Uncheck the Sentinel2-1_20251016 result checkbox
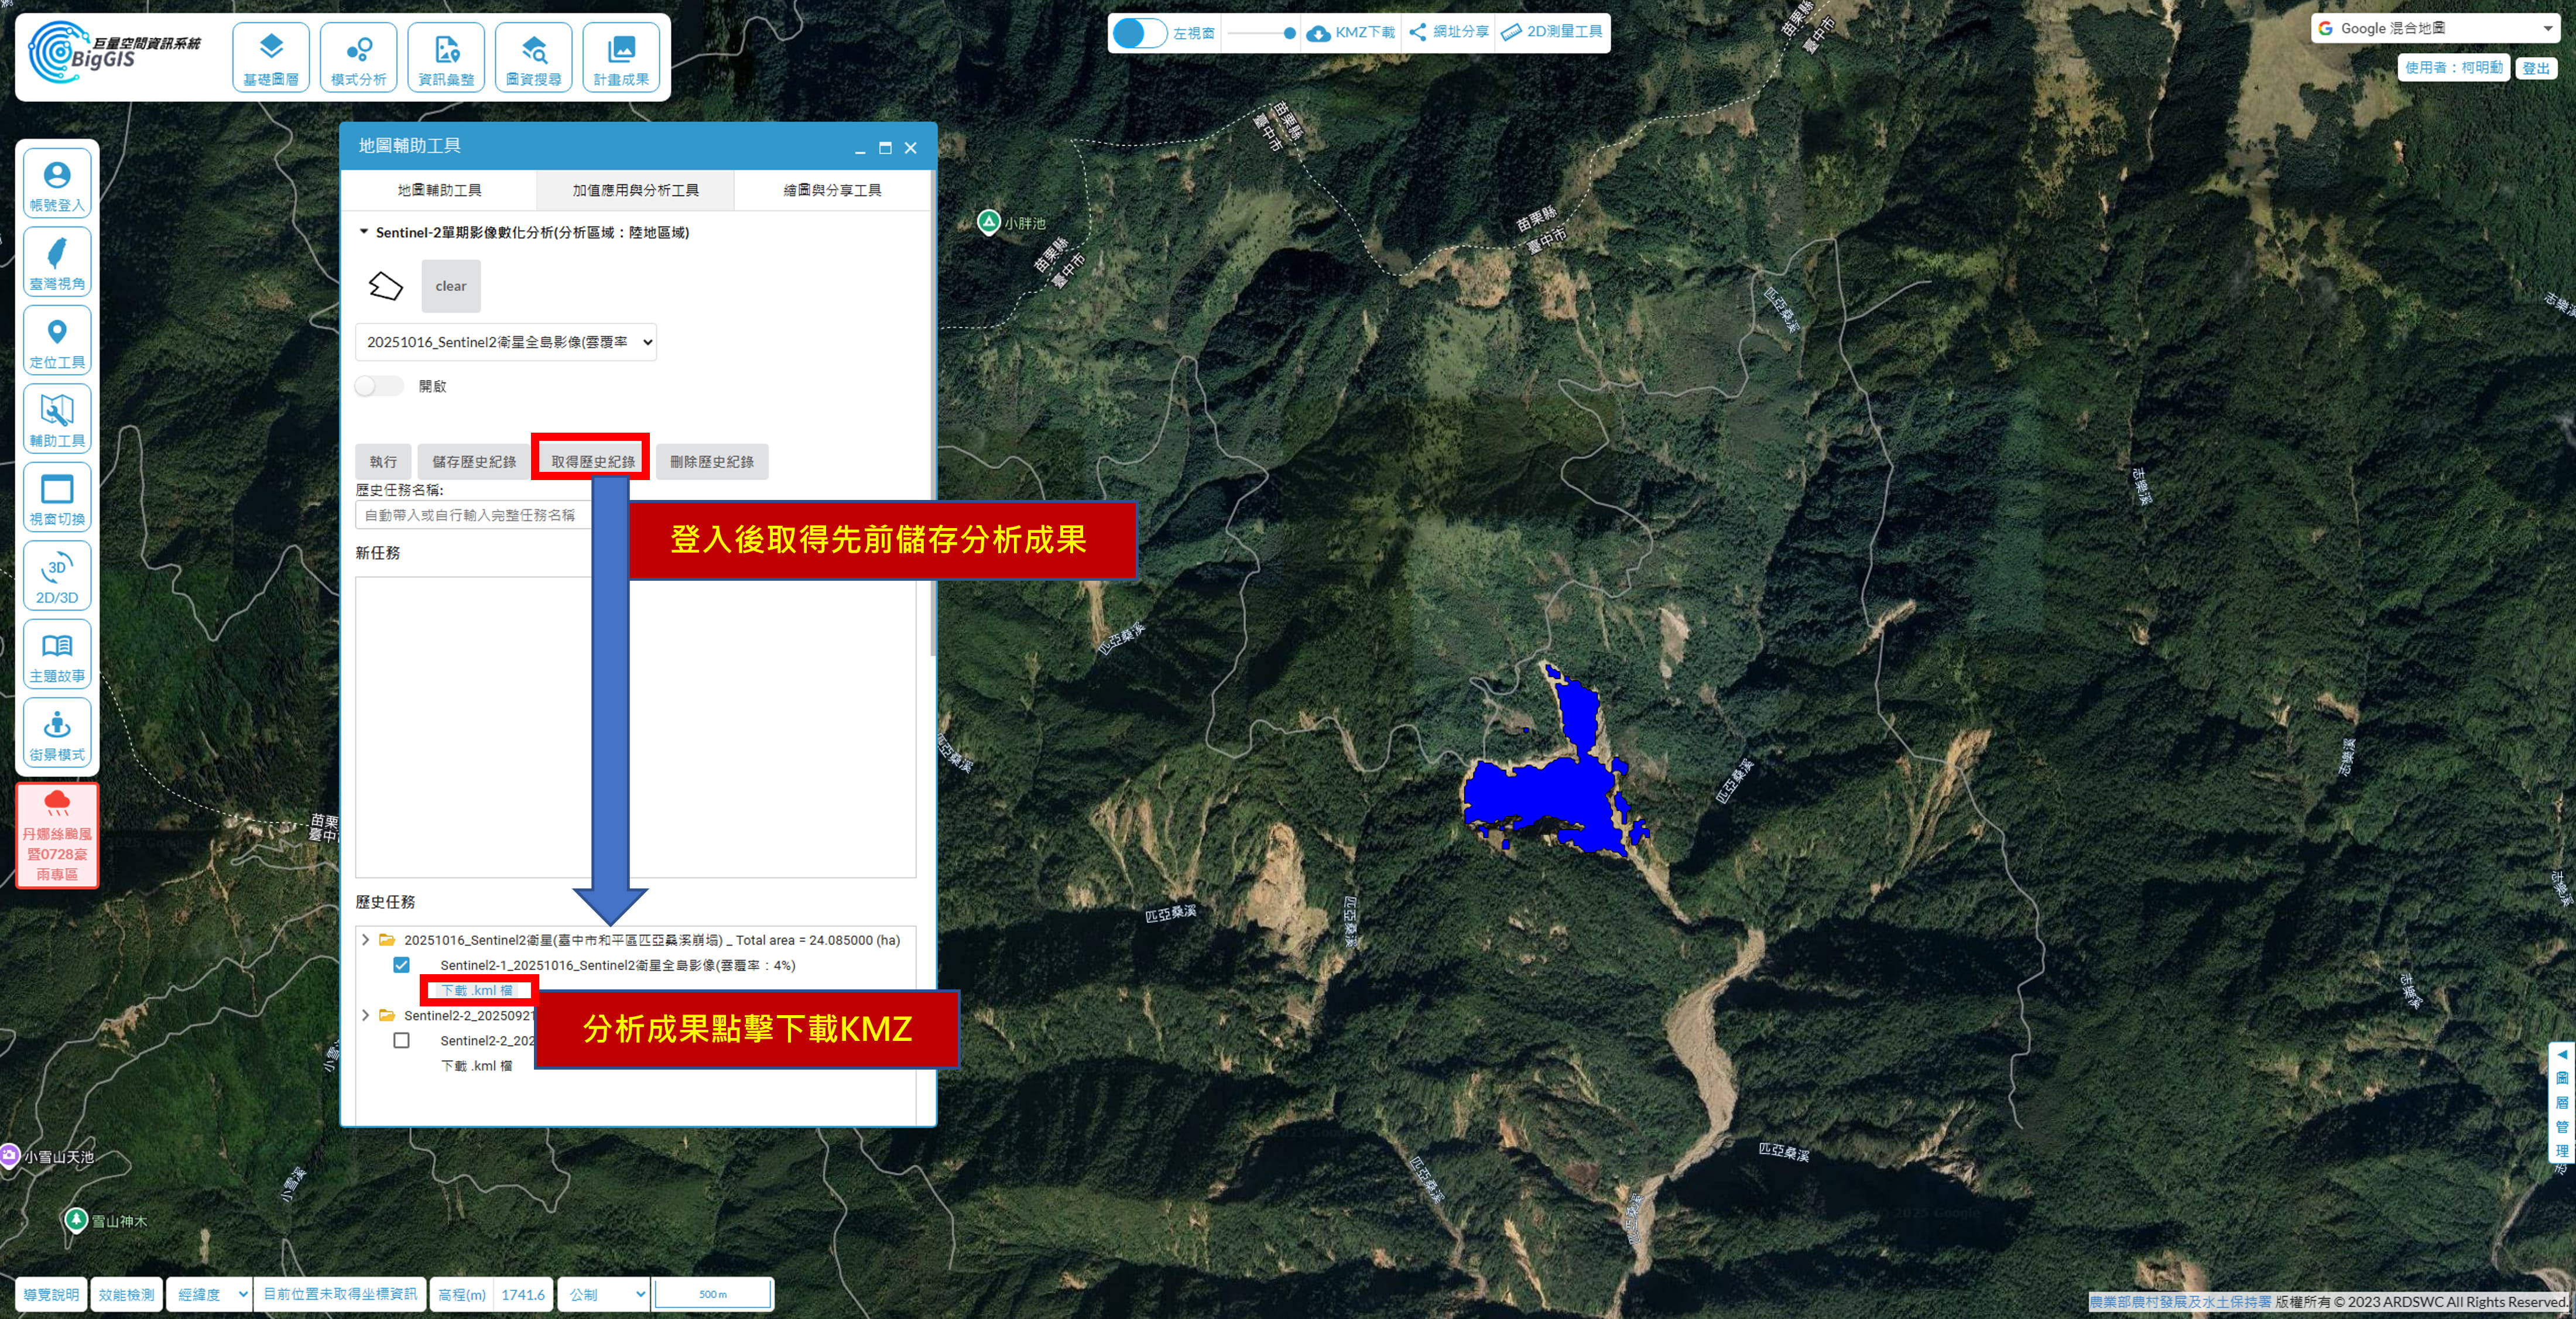2576x1319 pixels. pyautogui.click(x=401, y=965)
